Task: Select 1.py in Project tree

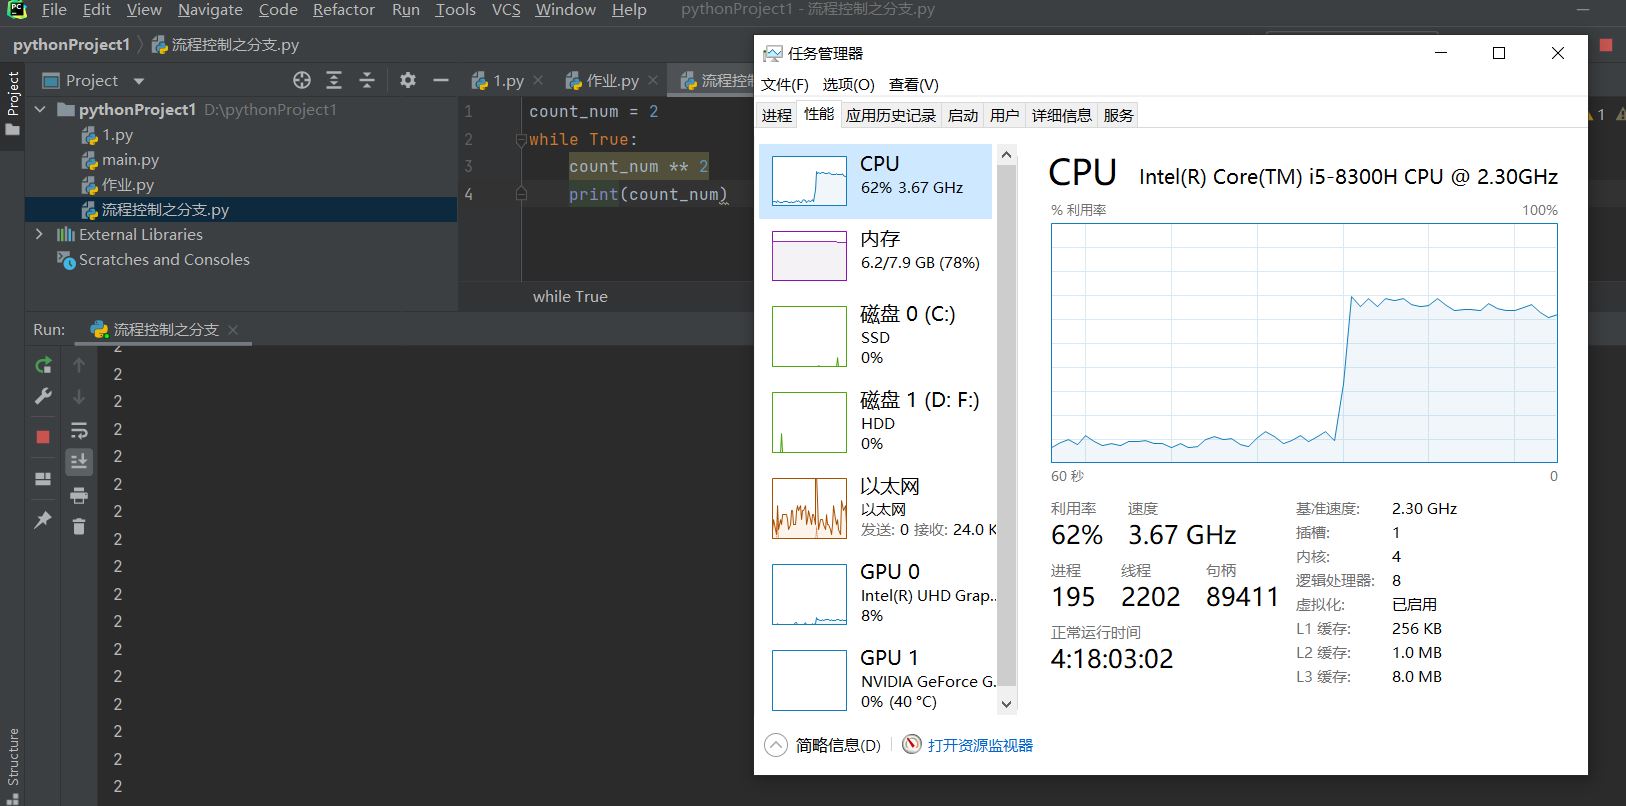Action: point(117,135)
